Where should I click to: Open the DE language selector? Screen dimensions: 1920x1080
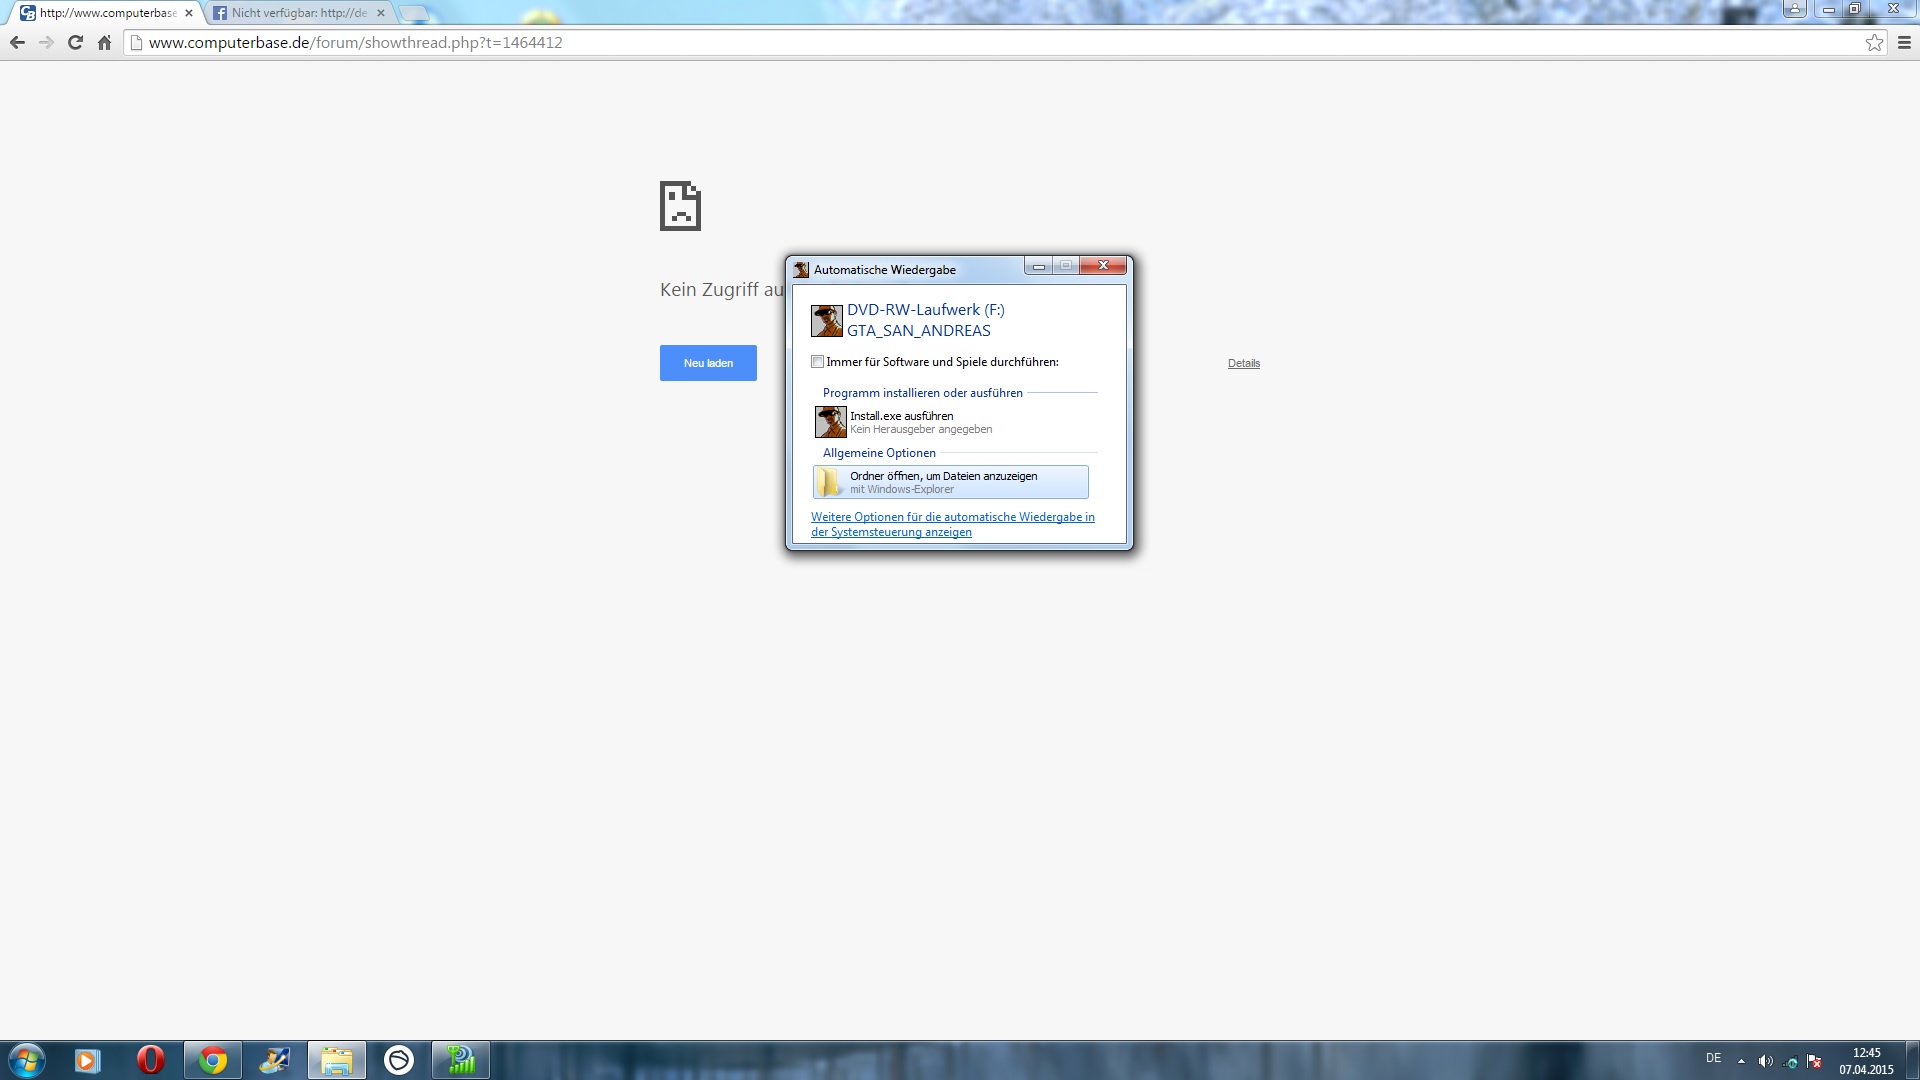[1713, 1058]
